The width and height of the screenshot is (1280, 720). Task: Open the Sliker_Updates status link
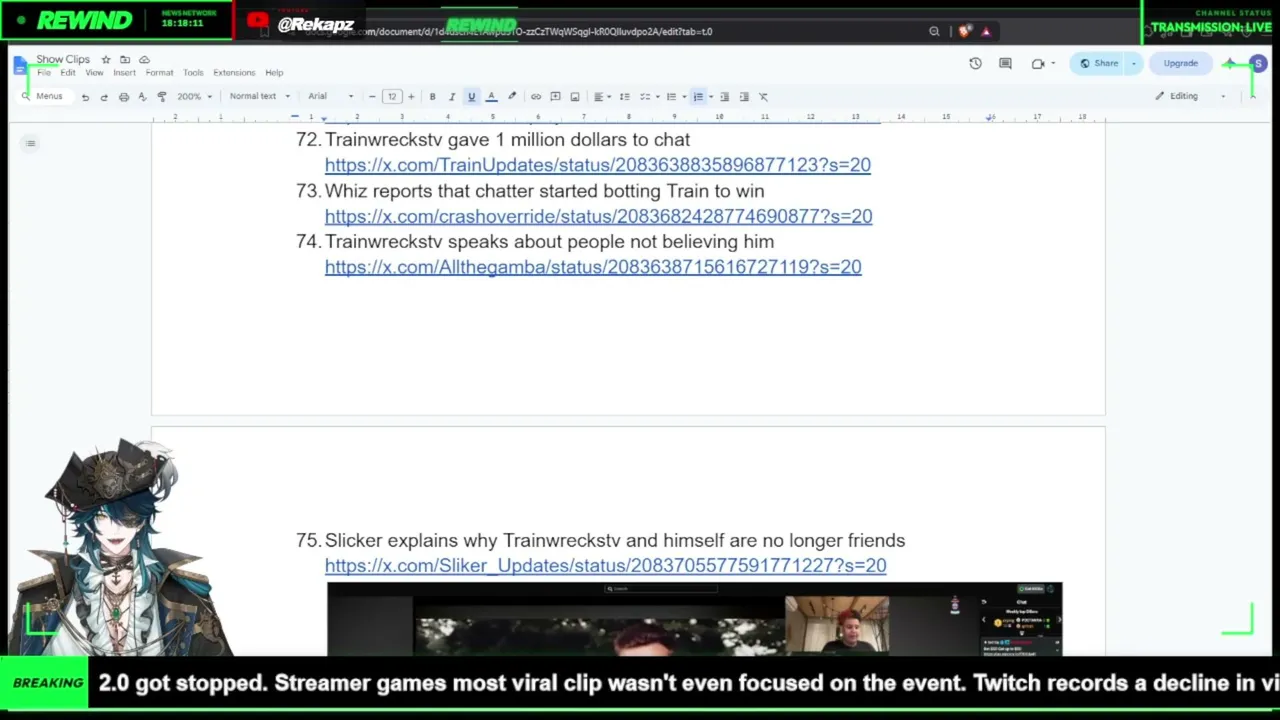click(605, 566)
